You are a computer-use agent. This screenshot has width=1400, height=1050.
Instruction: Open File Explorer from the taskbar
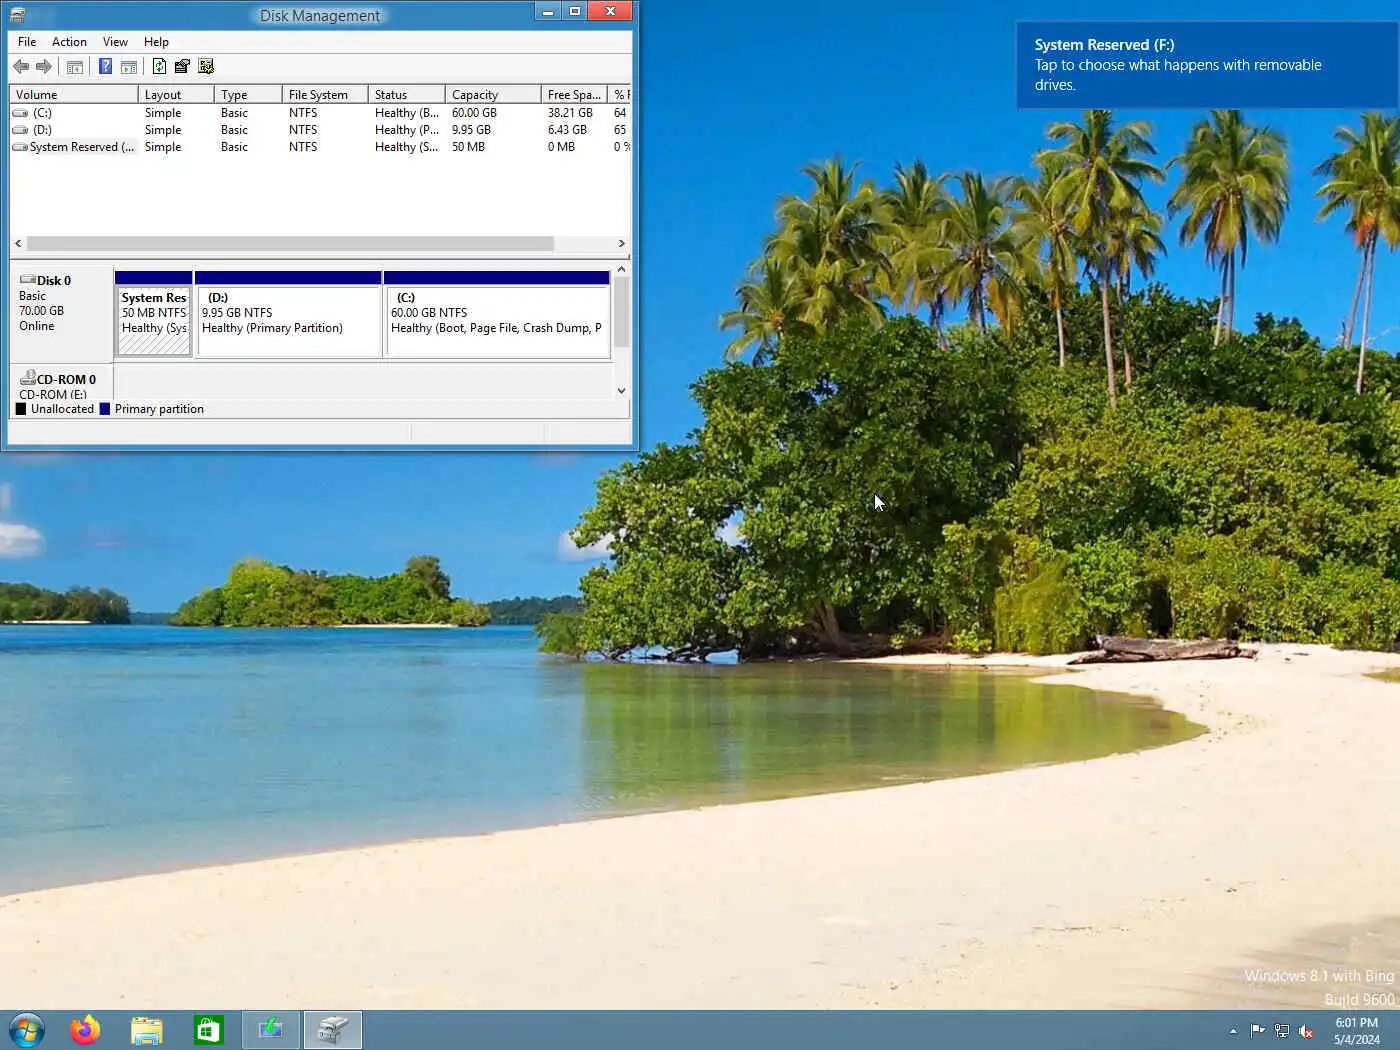(147, 1030)
